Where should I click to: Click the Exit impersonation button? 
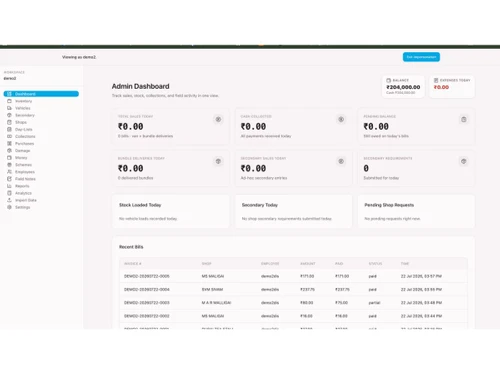click(x=421, y=57)
